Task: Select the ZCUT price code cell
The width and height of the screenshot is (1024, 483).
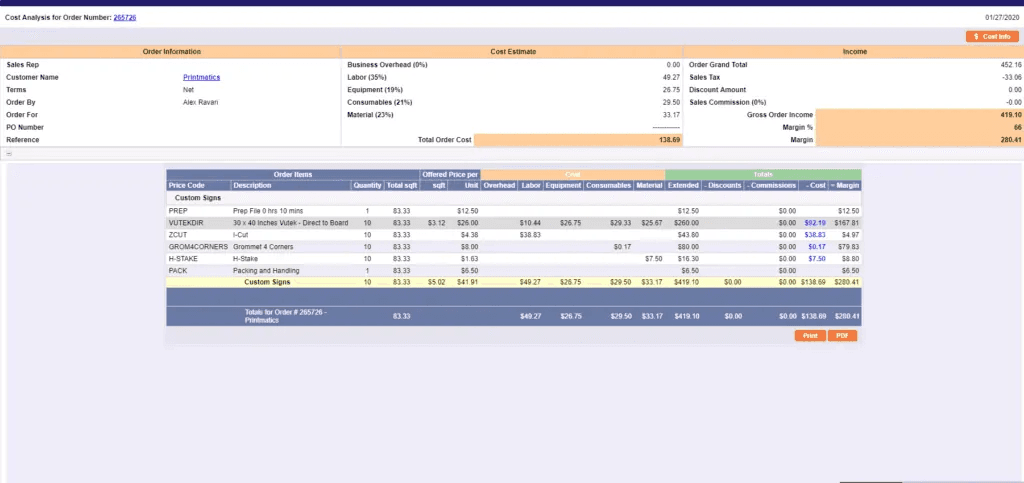Action: click(x=178, y=235)
